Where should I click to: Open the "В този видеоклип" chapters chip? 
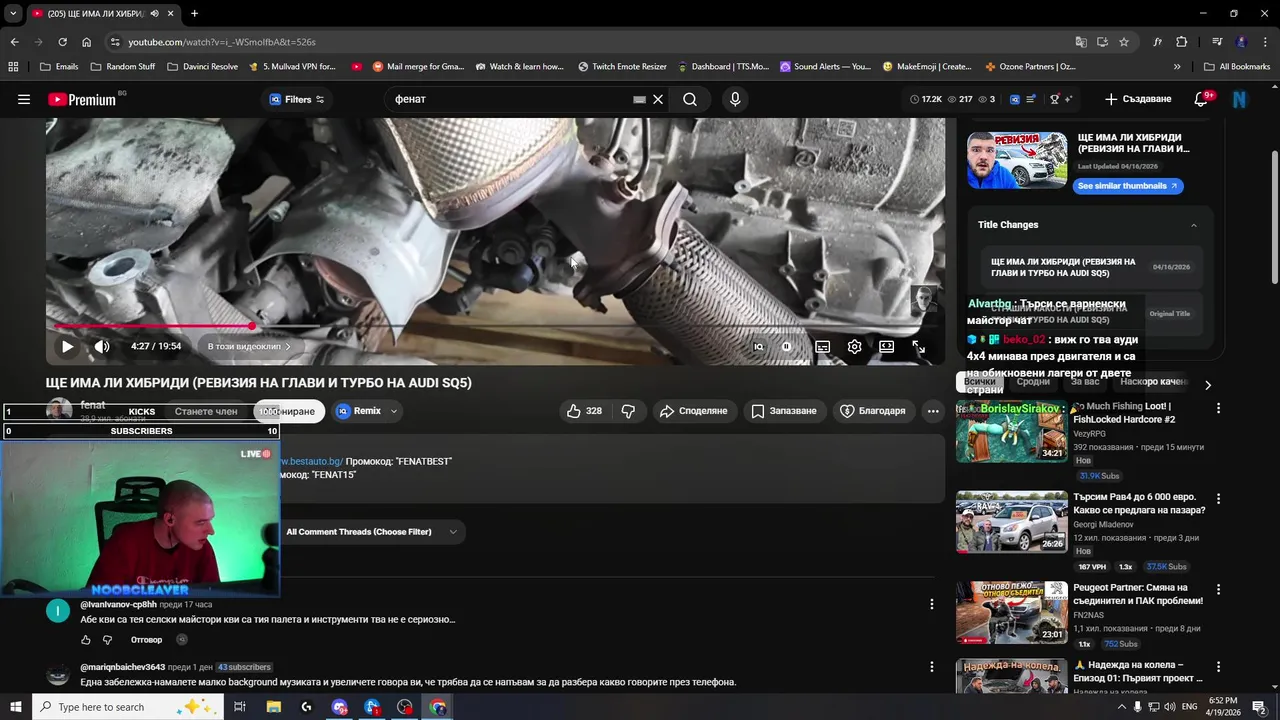pos(249,346)
